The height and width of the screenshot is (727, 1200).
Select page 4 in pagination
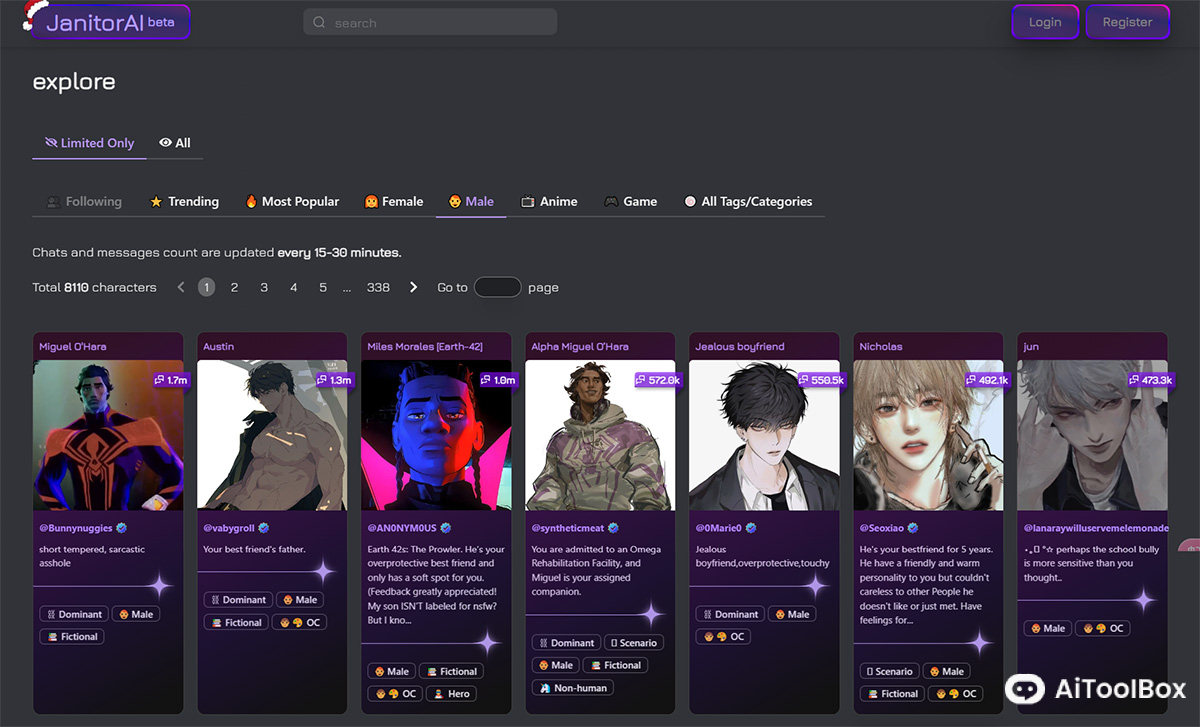tap(294, 287)
